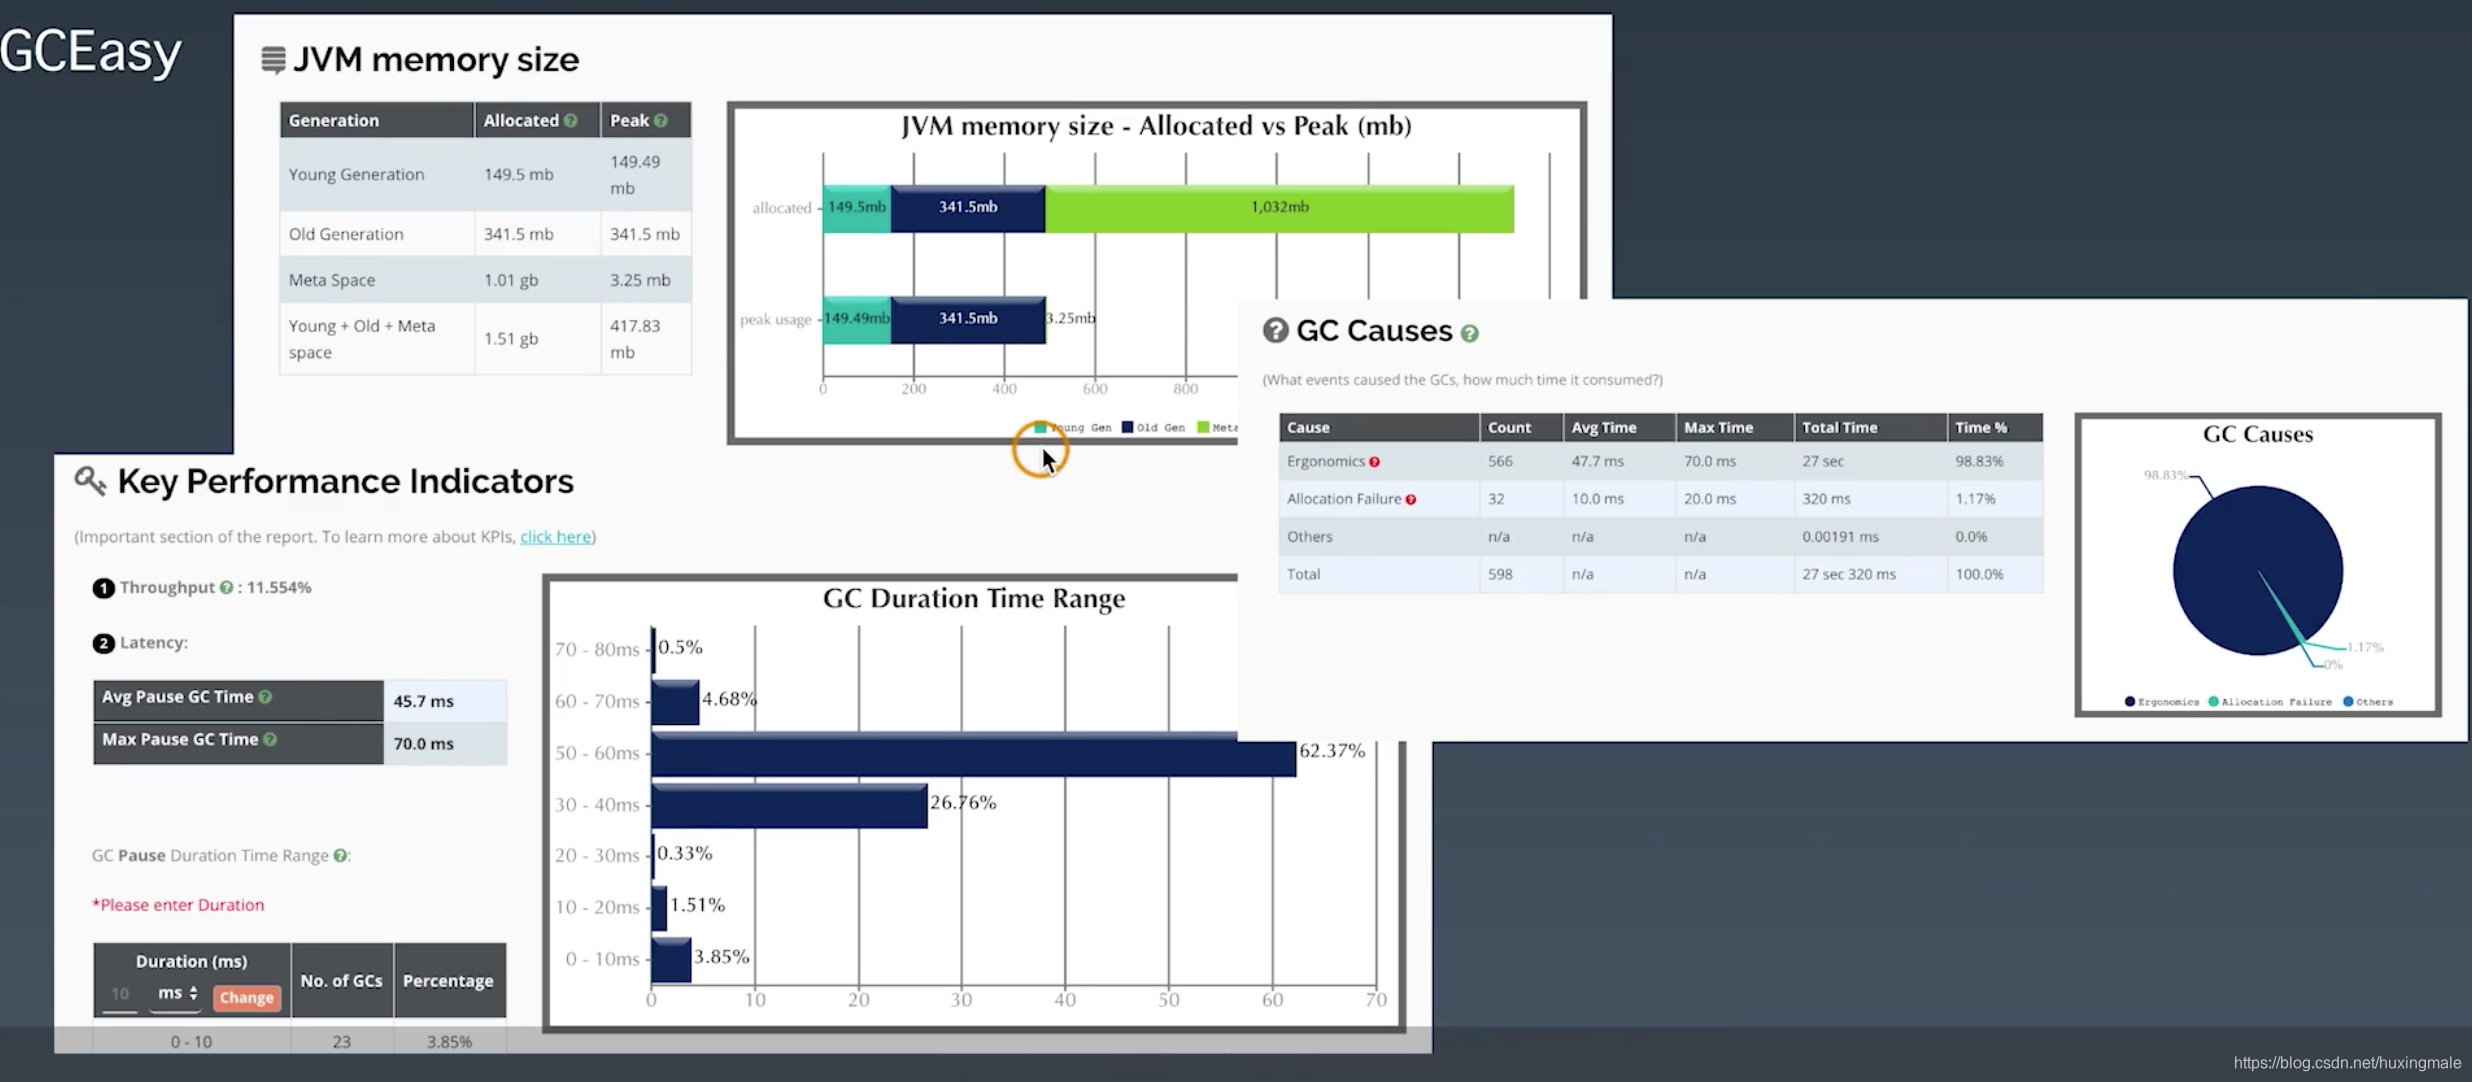The image size is (2472, 1082).
Task: Click the '0 - 10' duration row cell
Action: point(191,1042)
